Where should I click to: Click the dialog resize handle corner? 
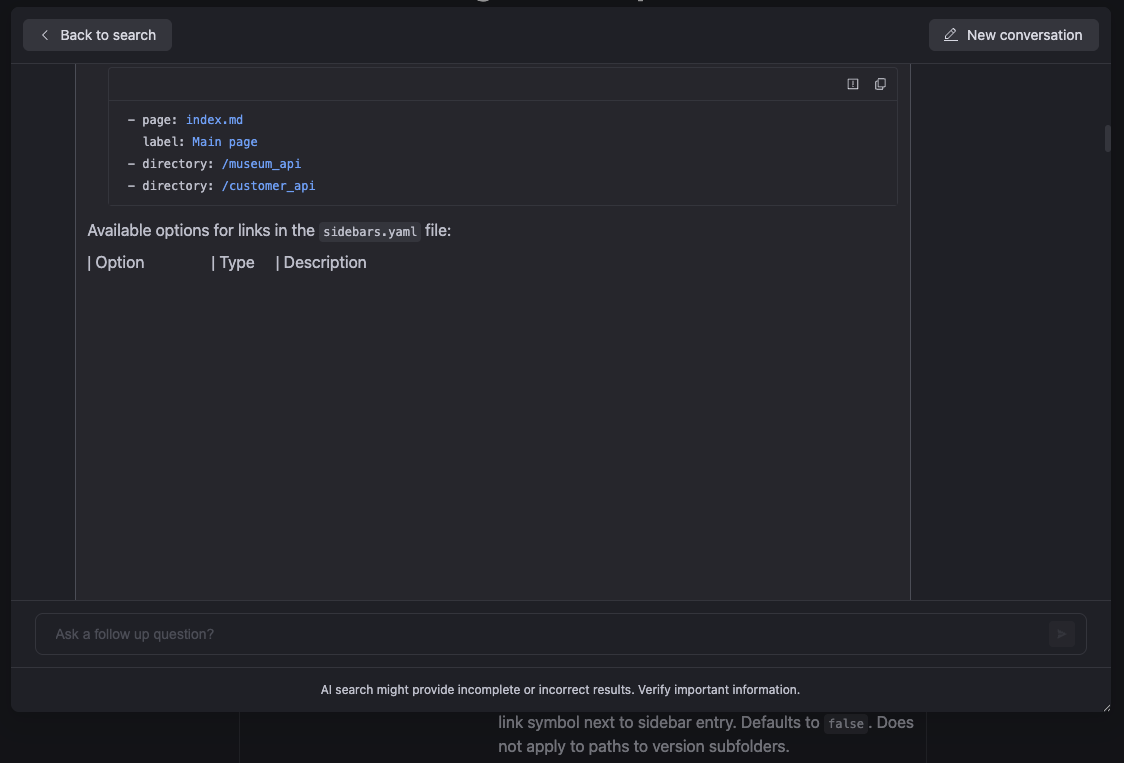[1107, 708]
